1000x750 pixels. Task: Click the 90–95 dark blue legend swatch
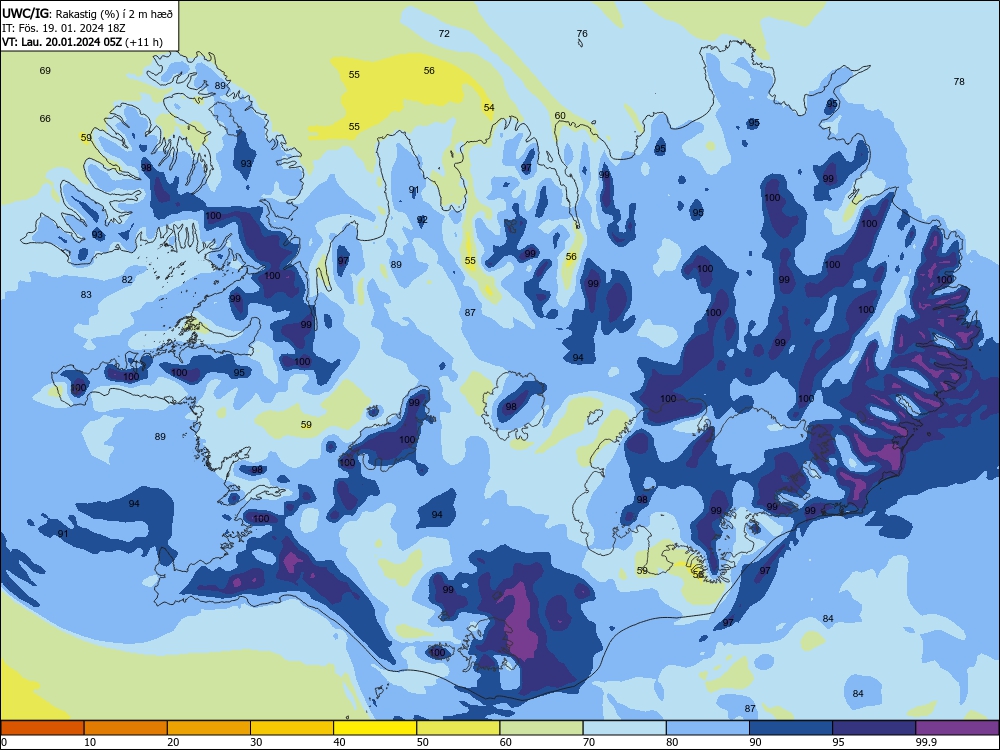click(791, 728)
